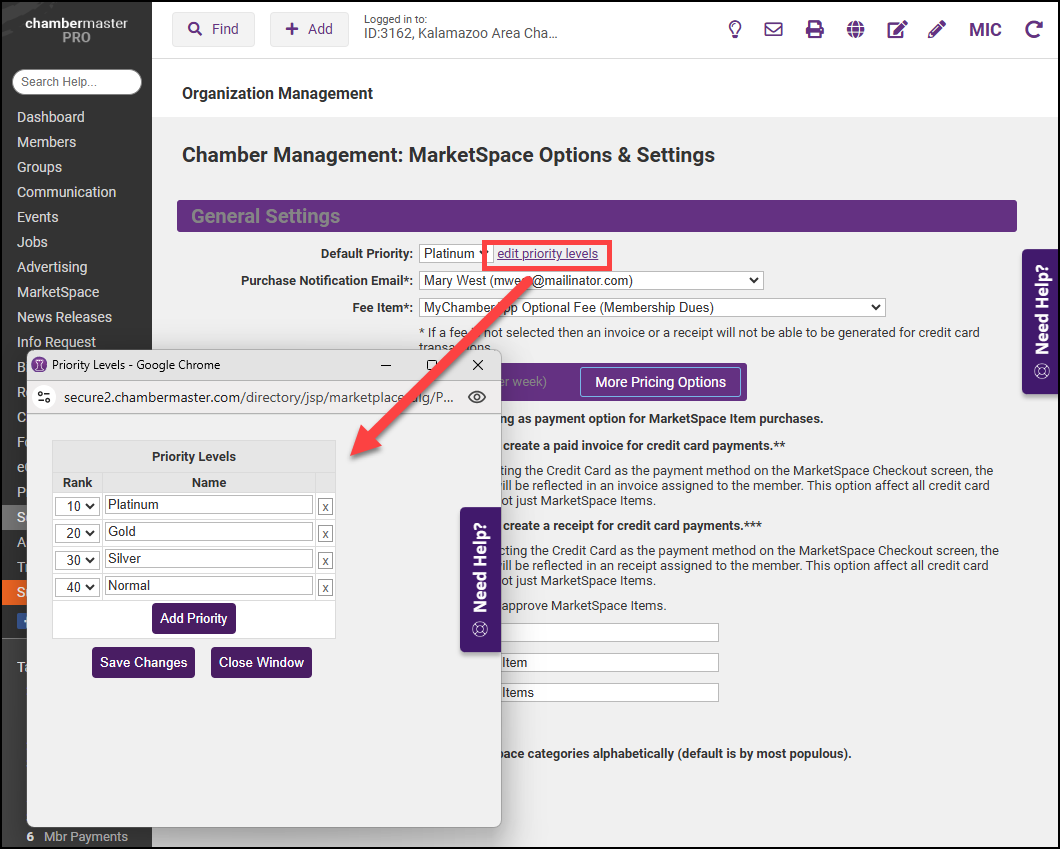Viewport: 1060px width, 849px height.
Task: Click the Gold priority name field
Action: point(208,532)
